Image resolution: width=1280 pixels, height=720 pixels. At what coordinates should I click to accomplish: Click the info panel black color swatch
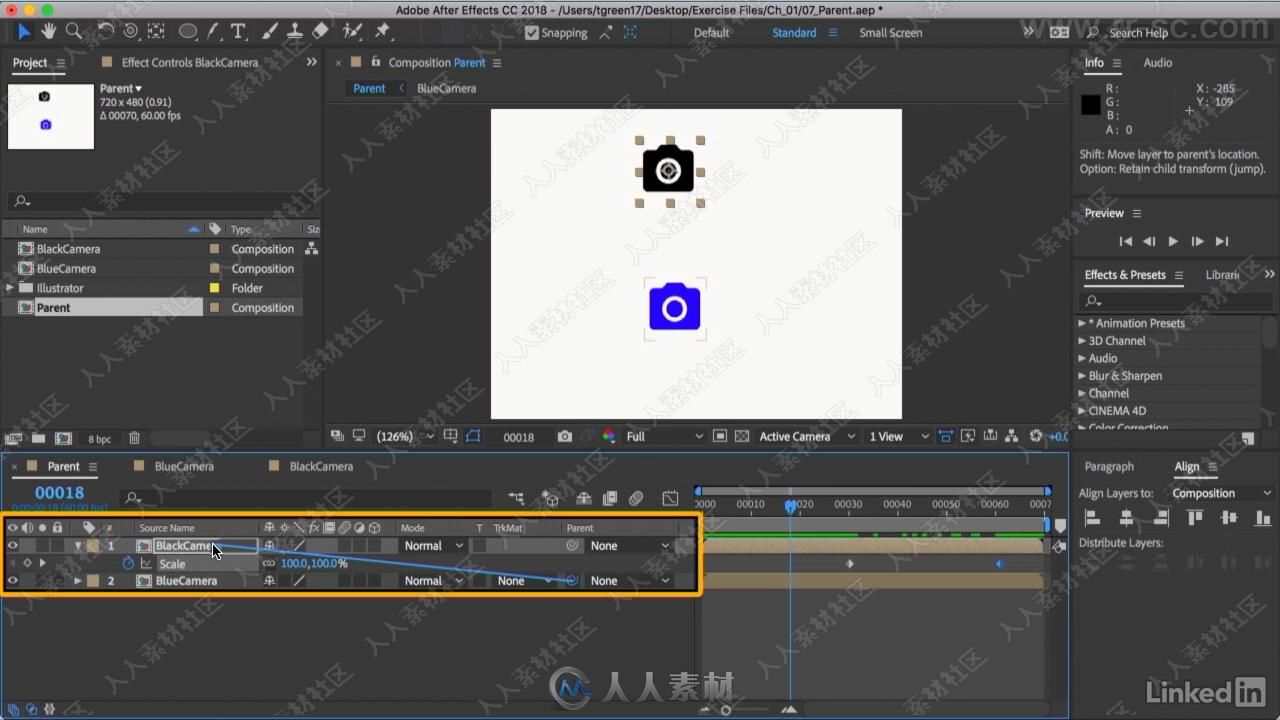pyautogui.click(x=1090, y=105)
